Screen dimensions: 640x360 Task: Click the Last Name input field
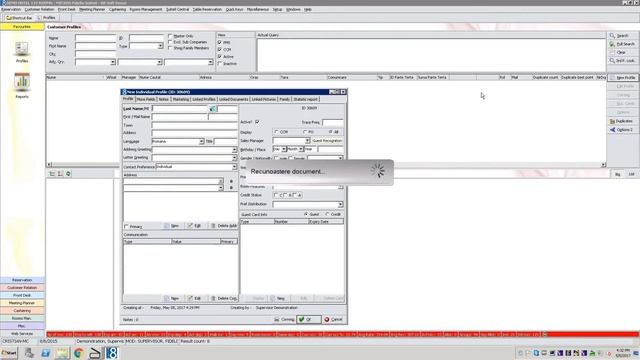180,109
